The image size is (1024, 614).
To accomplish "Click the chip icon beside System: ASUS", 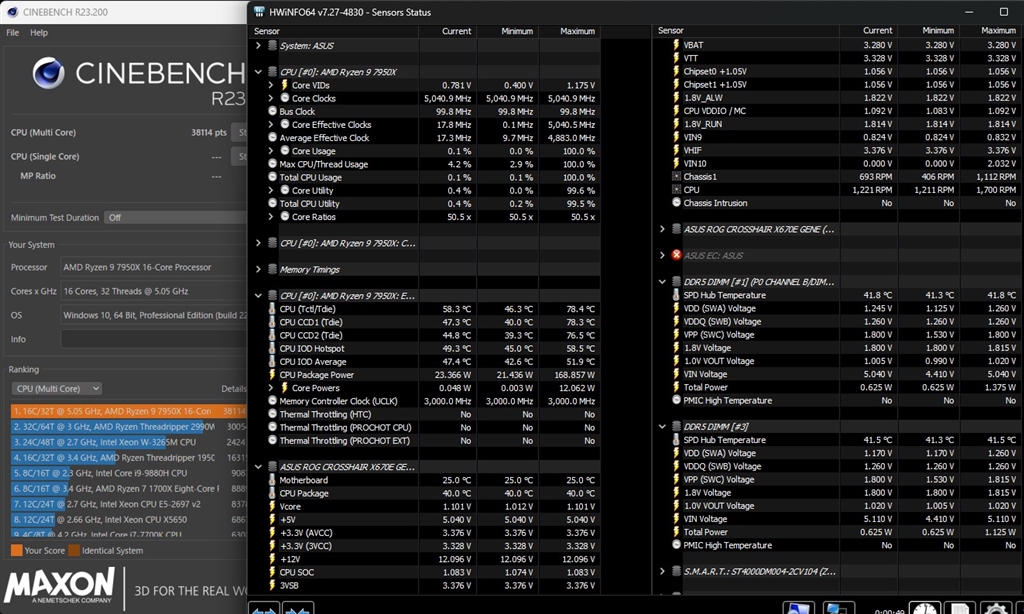I will (x=272, y=45).
